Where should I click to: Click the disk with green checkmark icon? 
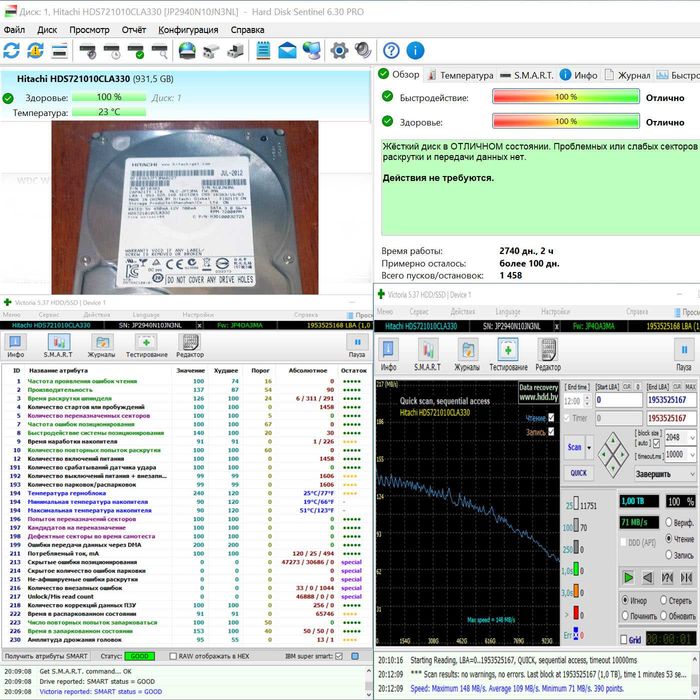tap(136, 50)
